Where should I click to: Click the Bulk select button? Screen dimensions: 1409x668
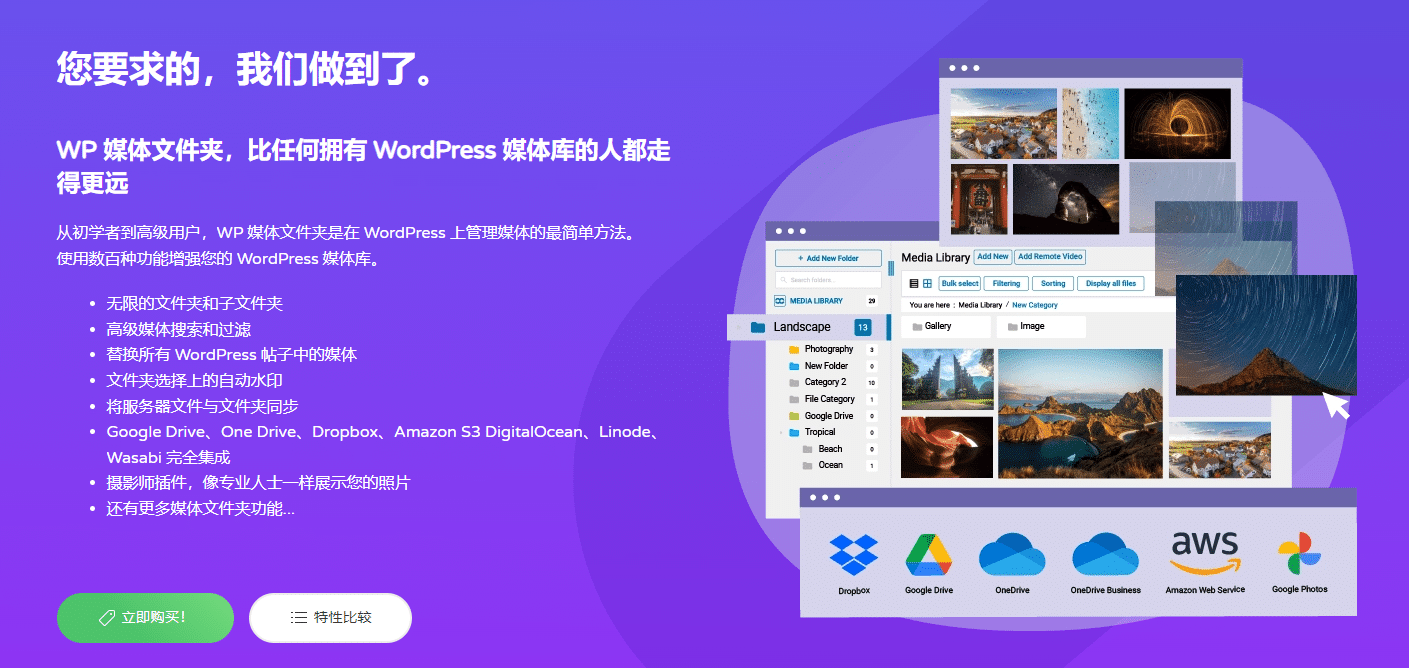point(959,284)
